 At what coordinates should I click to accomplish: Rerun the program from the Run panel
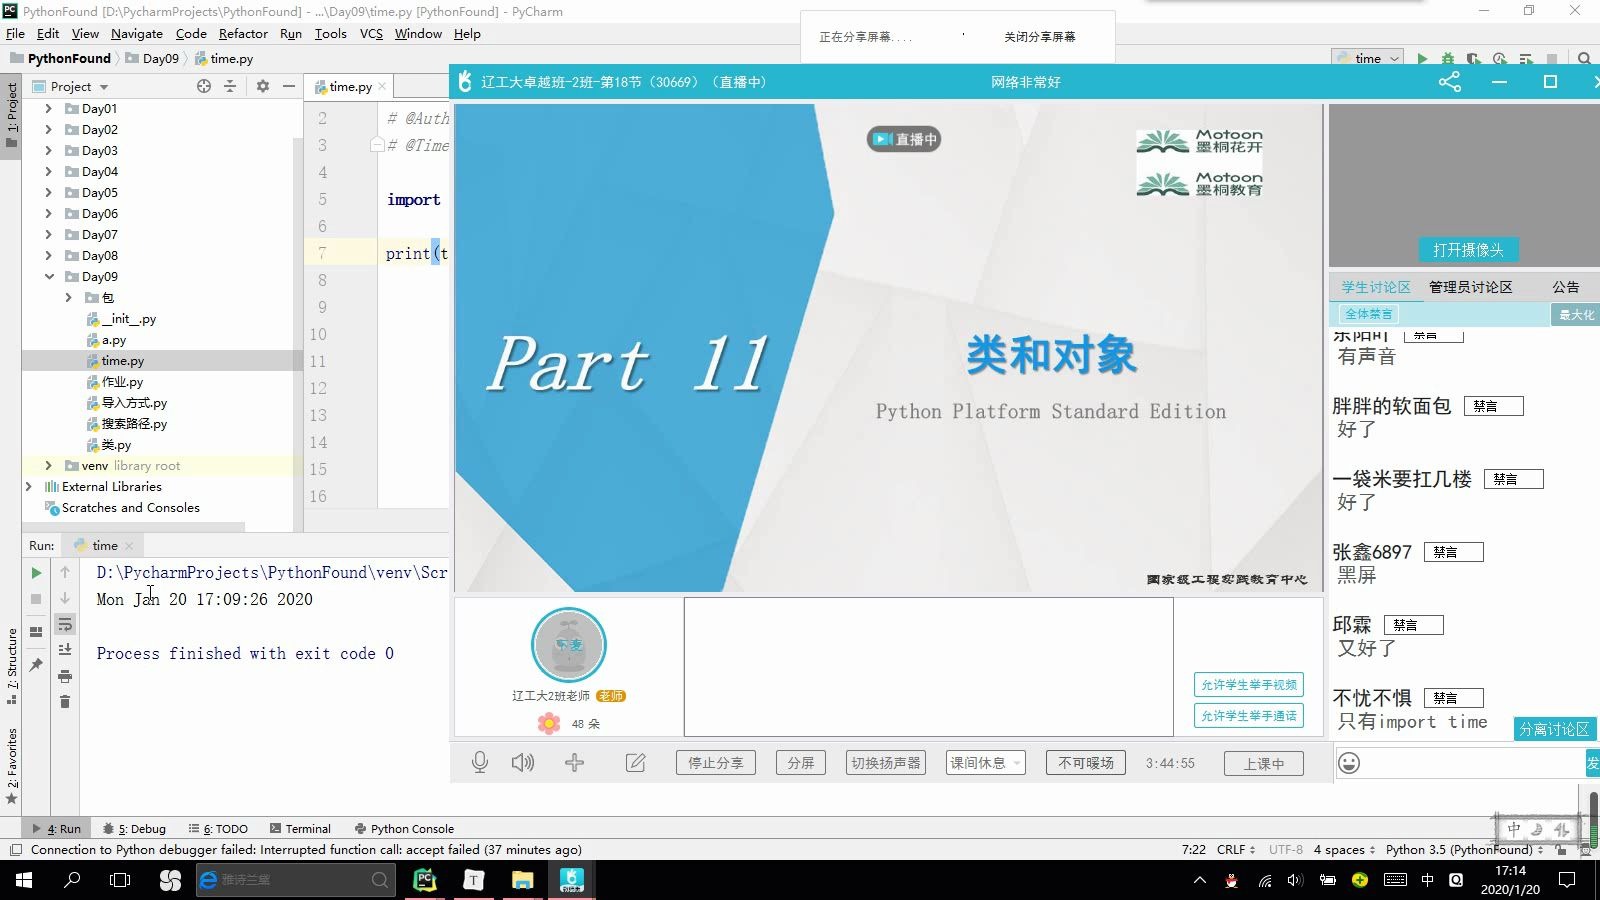pos(36,572)
